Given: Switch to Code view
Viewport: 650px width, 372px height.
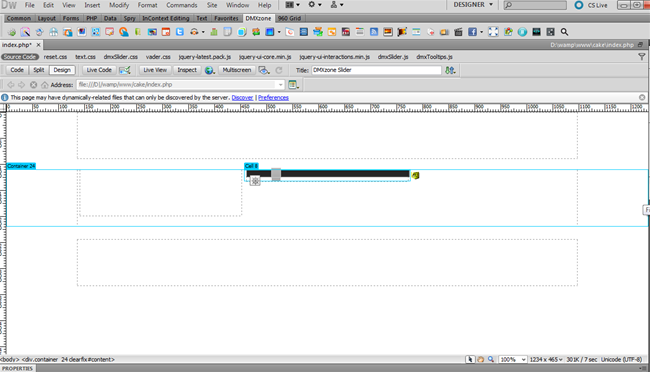Looking at the screenshot, I should [17, 70].
